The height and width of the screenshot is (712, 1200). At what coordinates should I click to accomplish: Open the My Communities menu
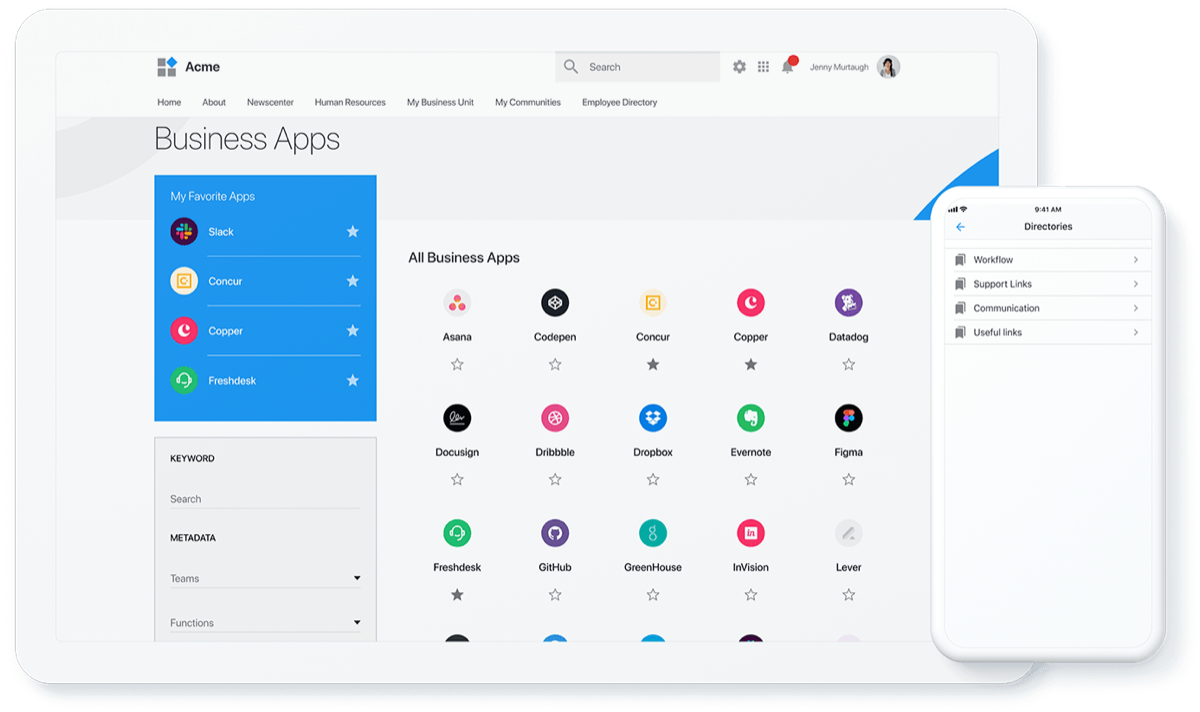click(528, 102)
